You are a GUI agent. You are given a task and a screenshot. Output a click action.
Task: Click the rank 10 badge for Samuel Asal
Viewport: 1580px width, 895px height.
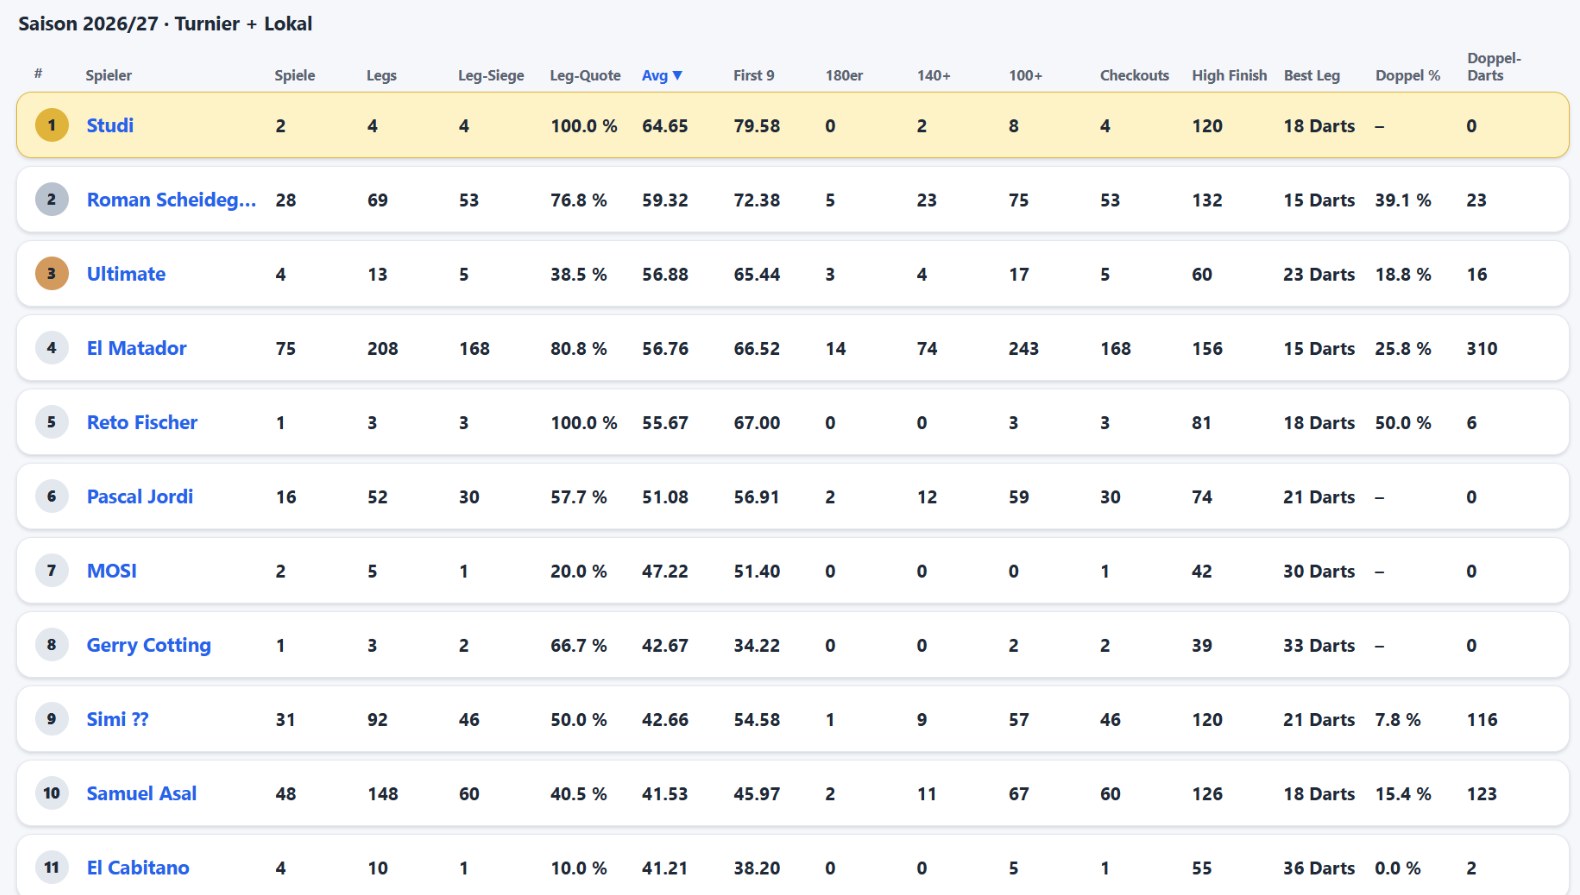[x=52, y=793]
